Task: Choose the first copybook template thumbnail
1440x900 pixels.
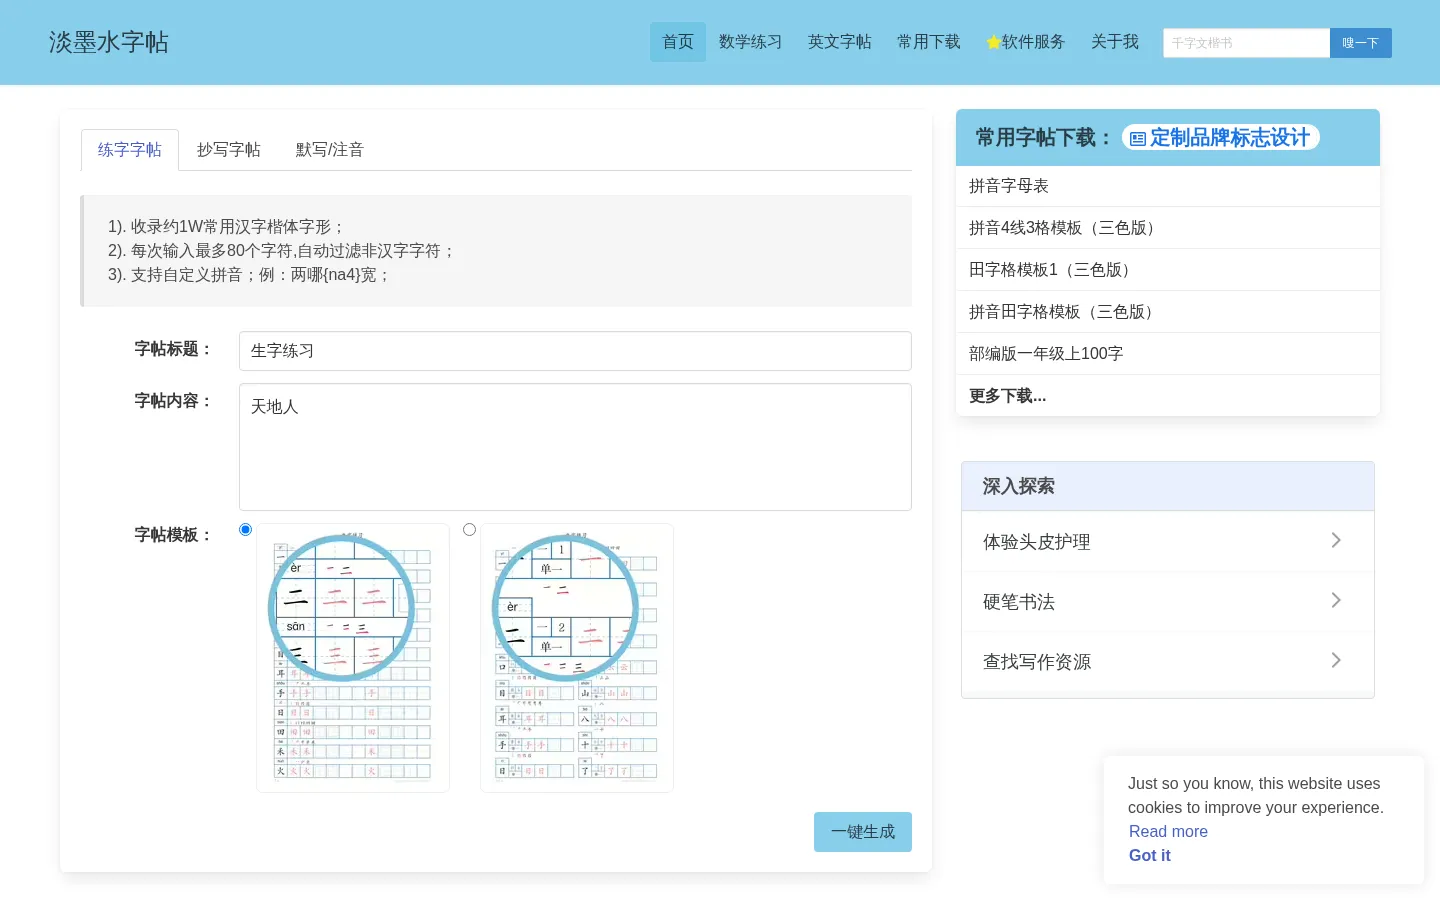Action: click(x=353, y=658)
